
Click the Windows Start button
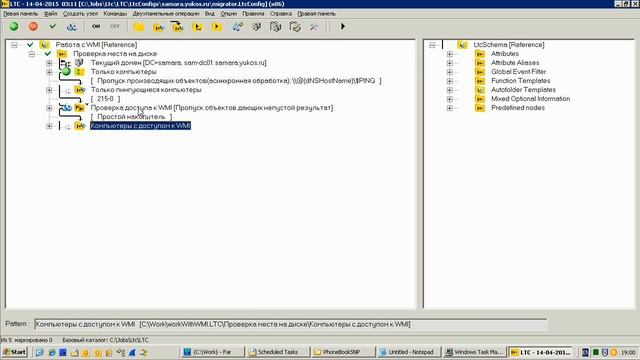tap(14, 352)
